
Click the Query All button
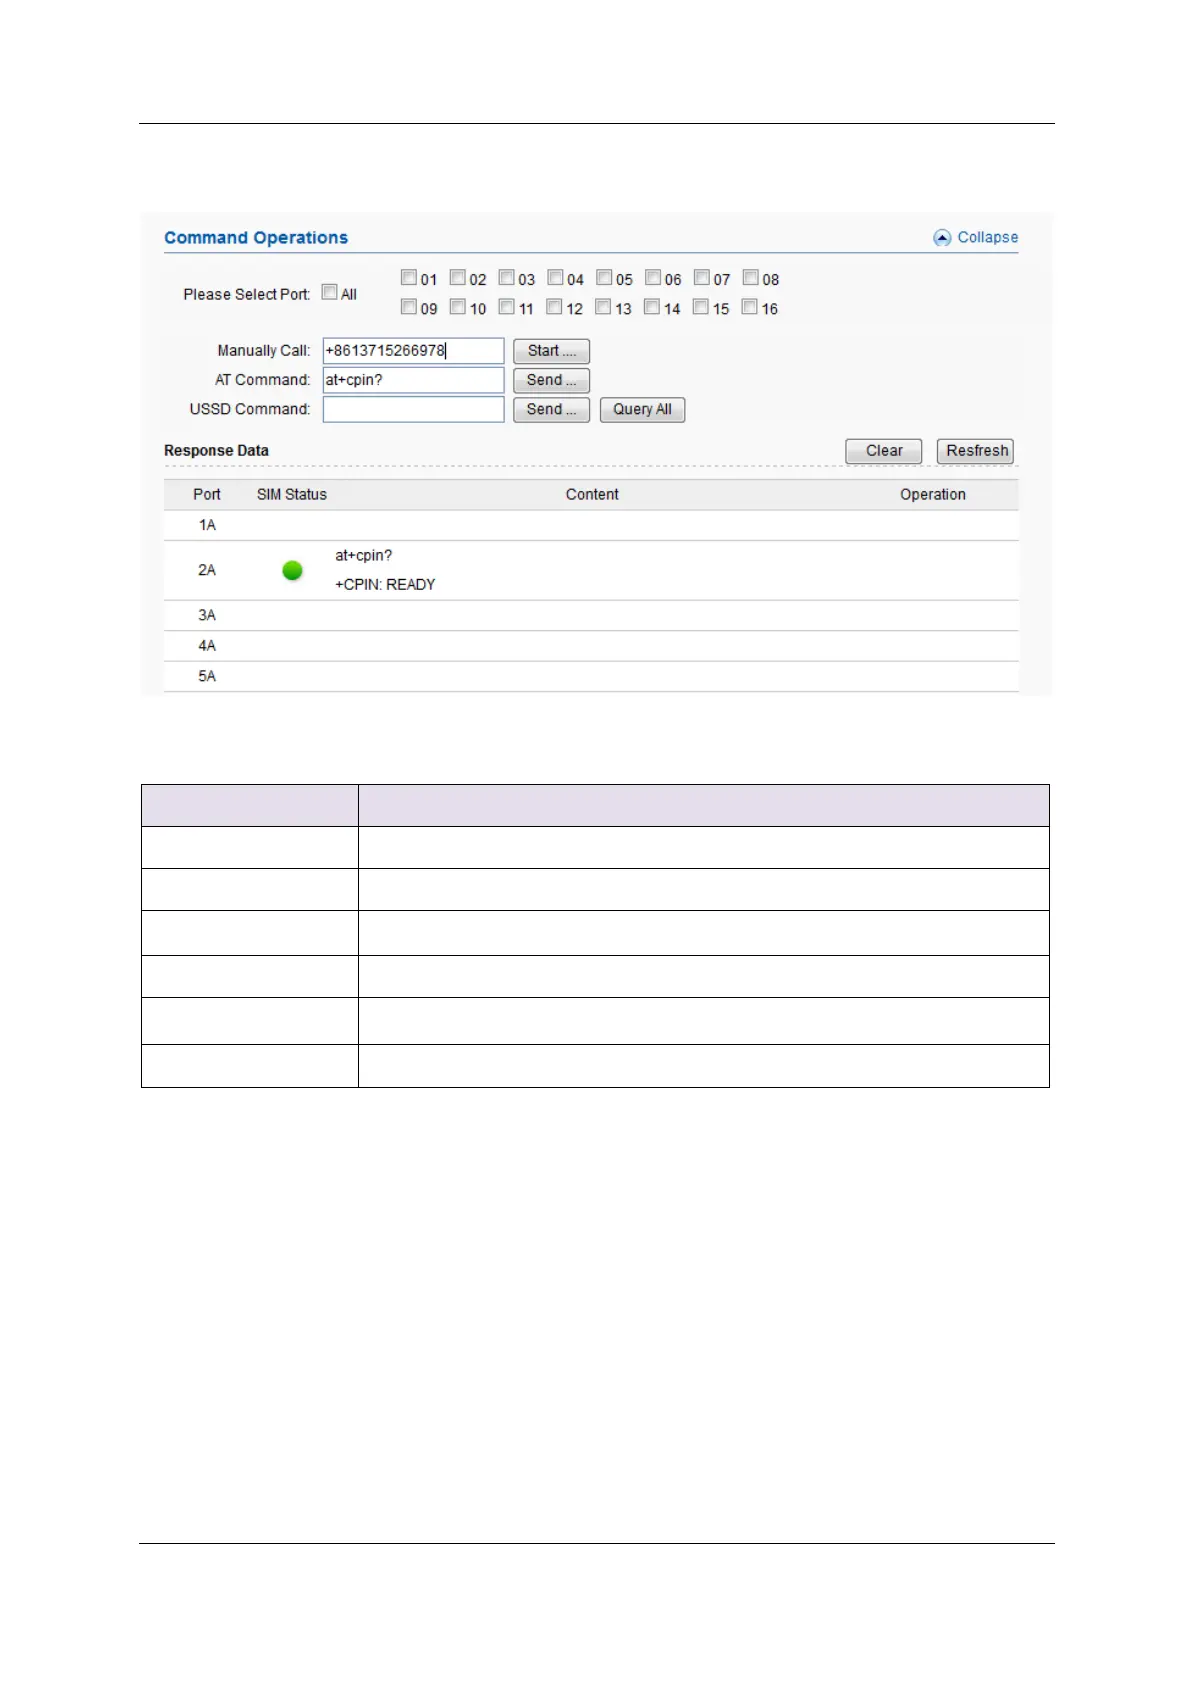(x=642, y=409)
